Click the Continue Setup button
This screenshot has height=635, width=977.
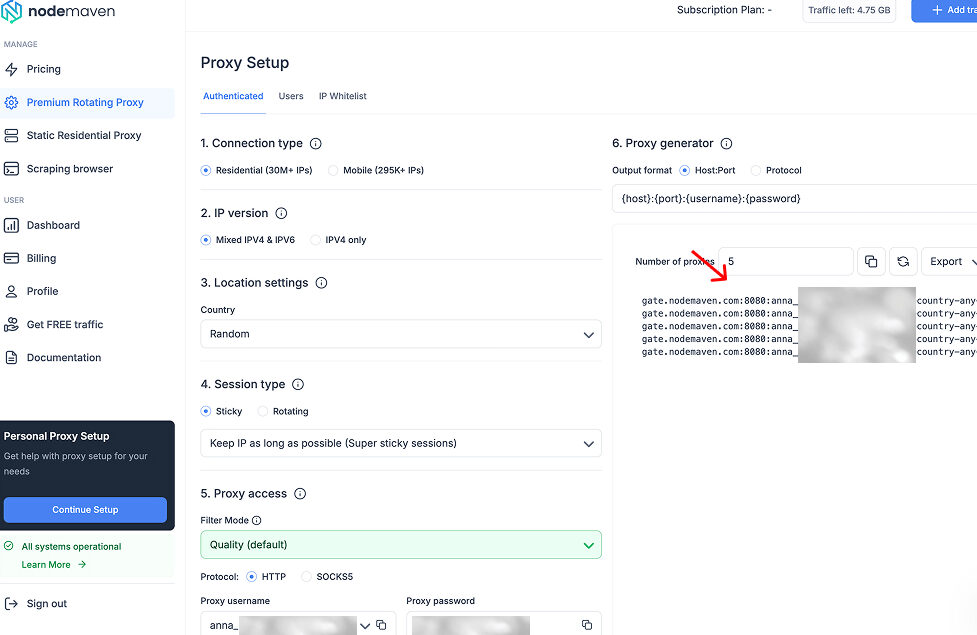pos(85,510)
